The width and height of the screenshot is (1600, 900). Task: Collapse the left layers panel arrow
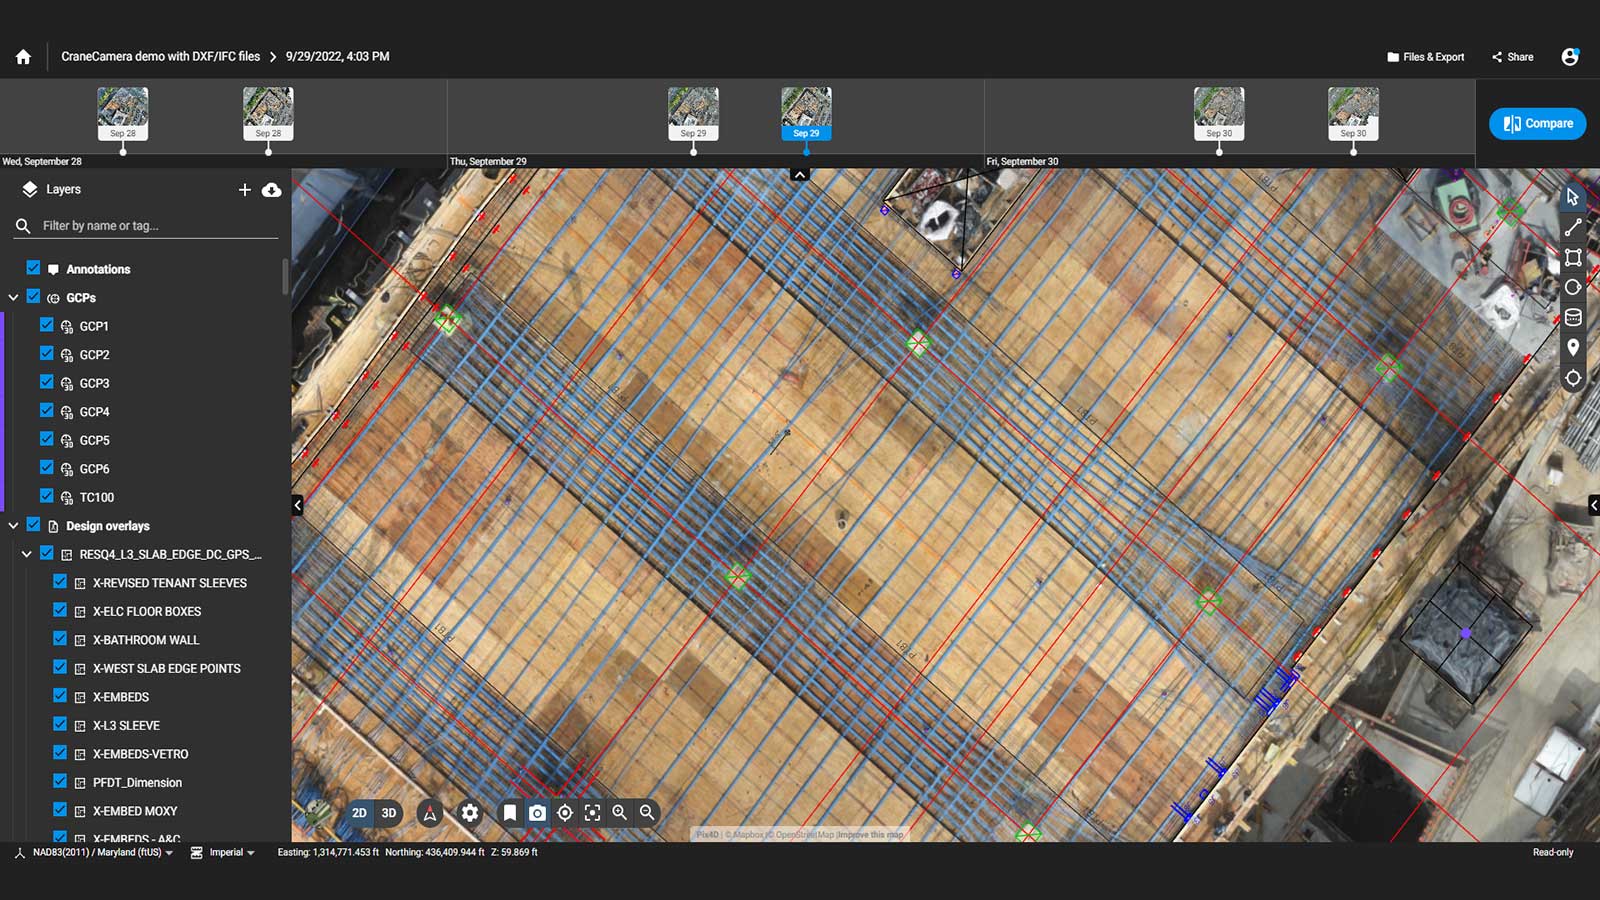(297, 505)
